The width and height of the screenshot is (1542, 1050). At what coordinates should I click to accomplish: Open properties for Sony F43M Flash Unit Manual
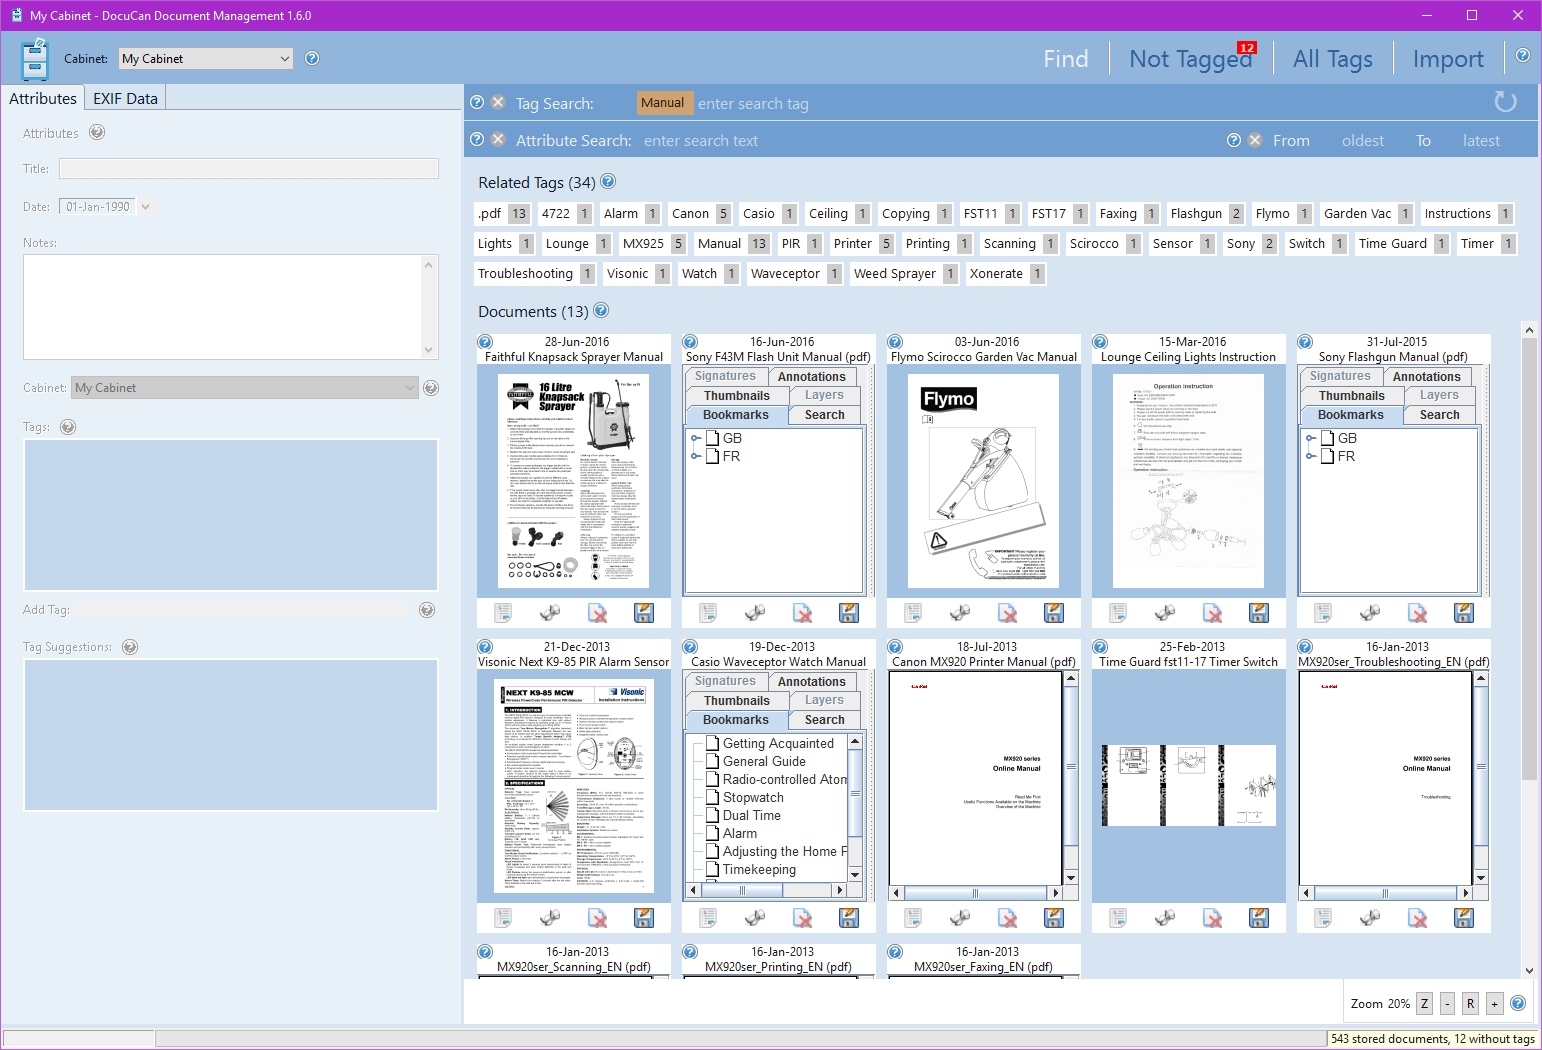[x=708, y=612]
